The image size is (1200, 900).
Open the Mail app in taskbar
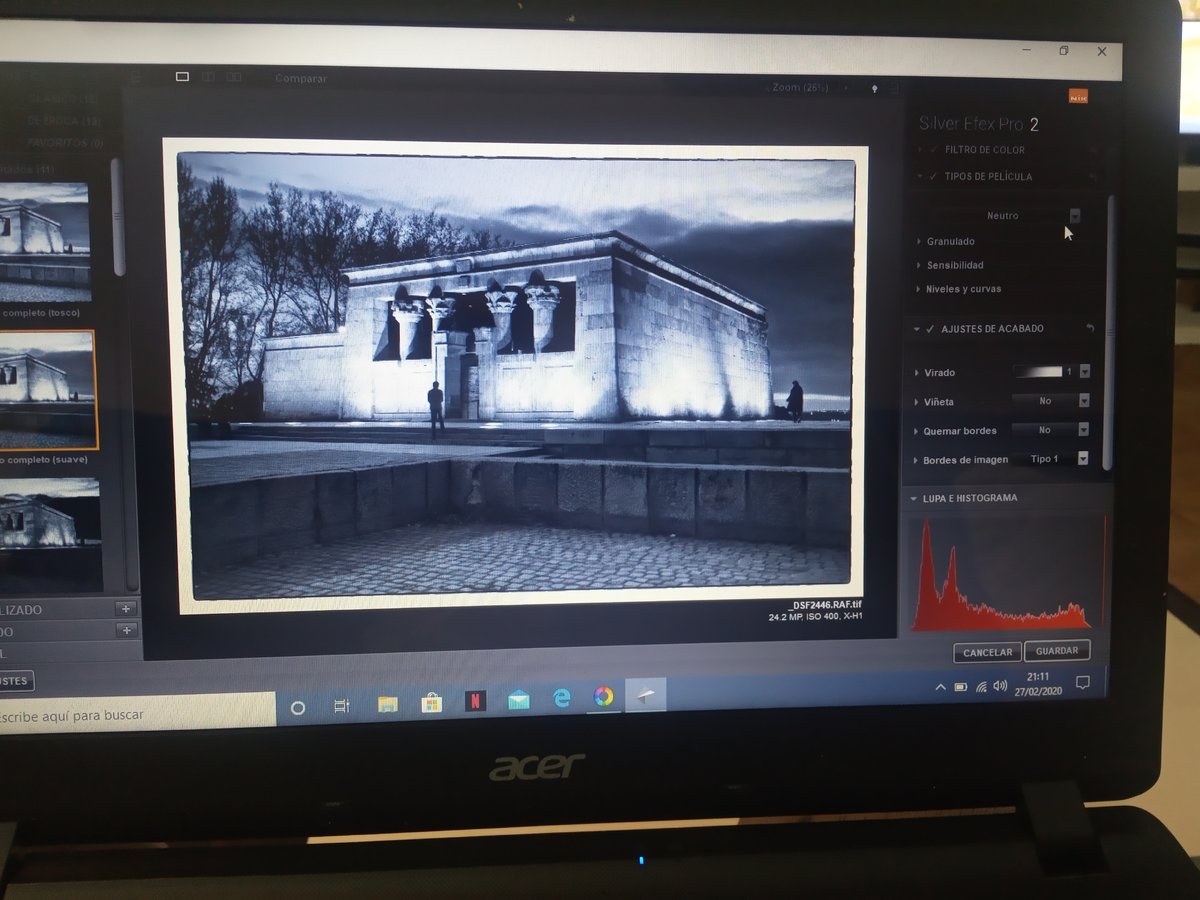coord(518,700)
